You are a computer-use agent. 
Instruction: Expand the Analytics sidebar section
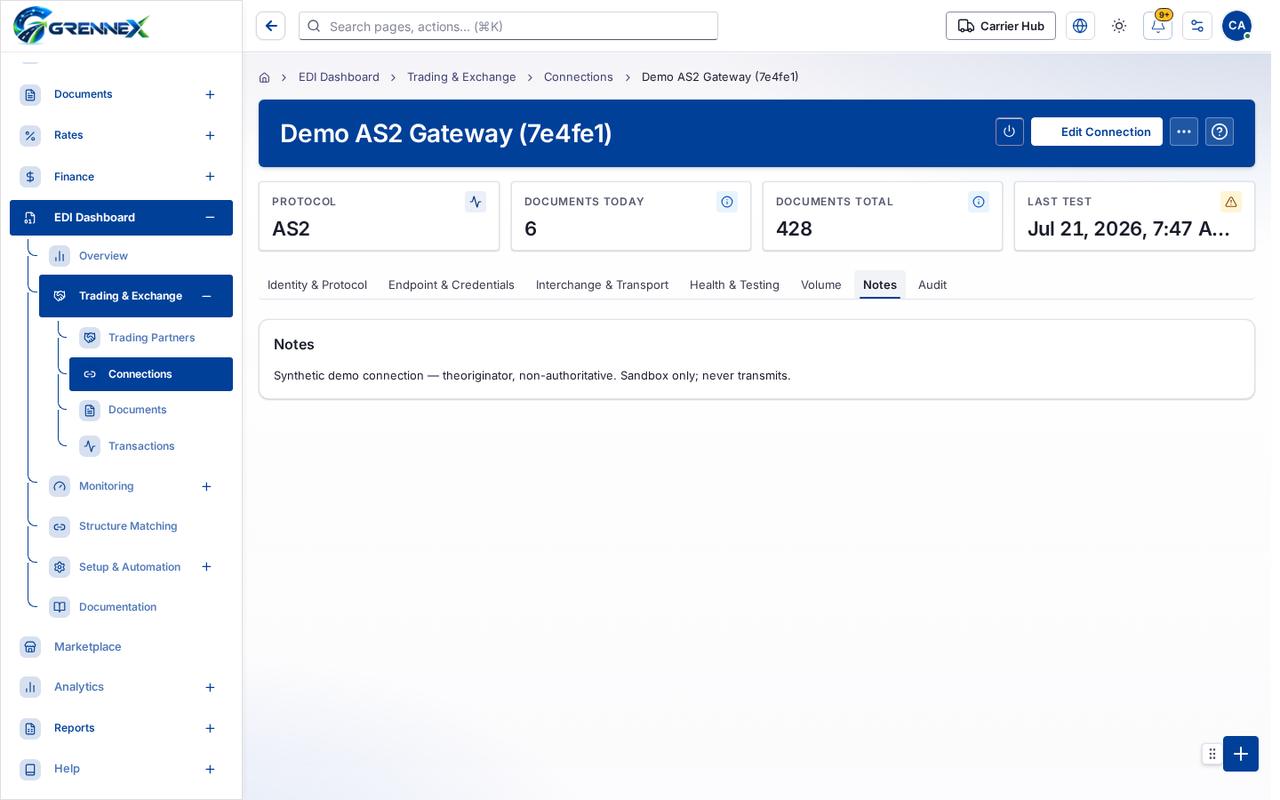click(x=210, y=688)
